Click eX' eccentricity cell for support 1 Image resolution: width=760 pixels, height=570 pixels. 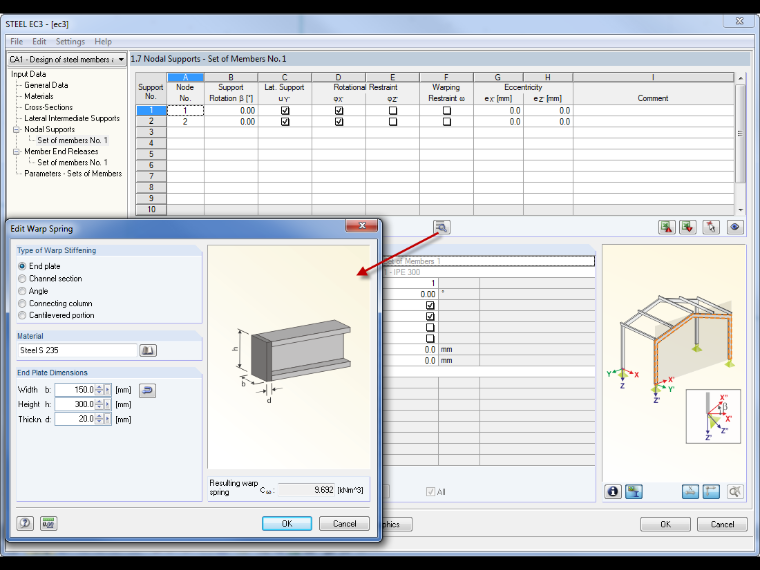point(498,111)
